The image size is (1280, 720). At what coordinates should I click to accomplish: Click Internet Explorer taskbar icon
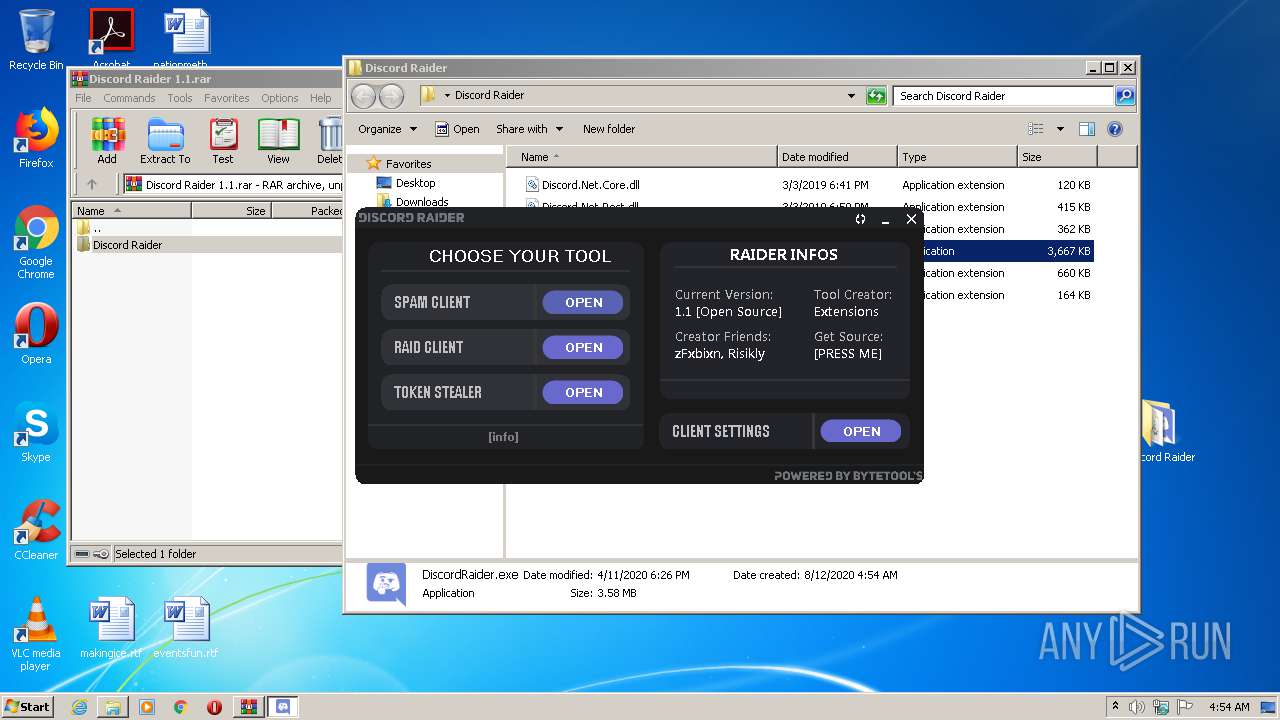[79, 707]
